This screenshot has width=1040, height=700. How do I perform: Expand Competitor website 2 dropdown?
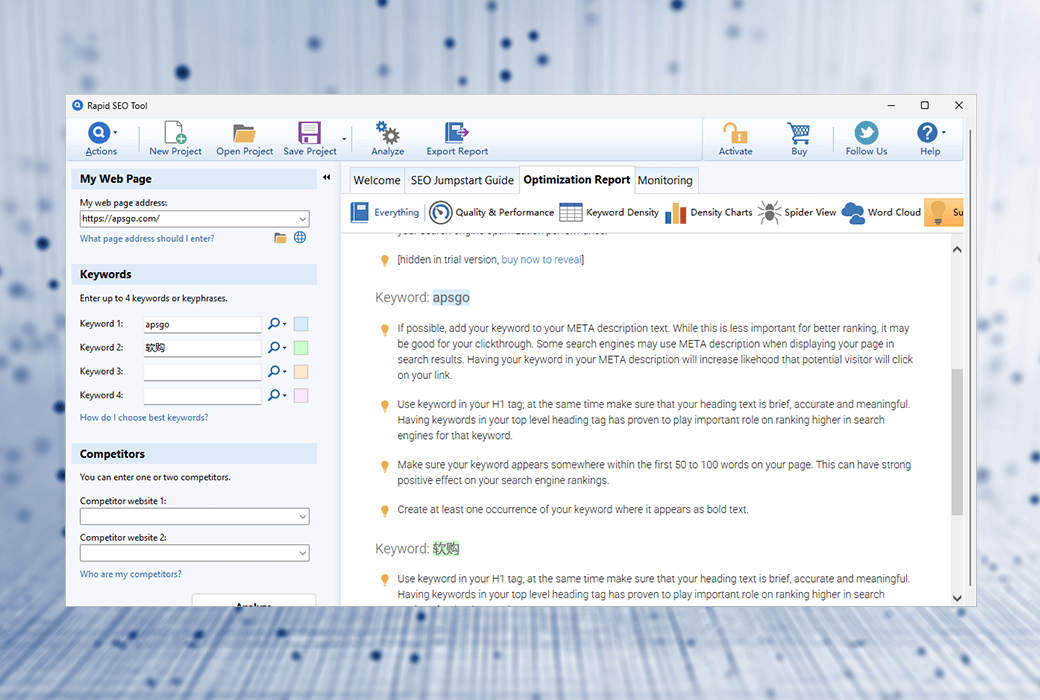(x=302, y=553)
